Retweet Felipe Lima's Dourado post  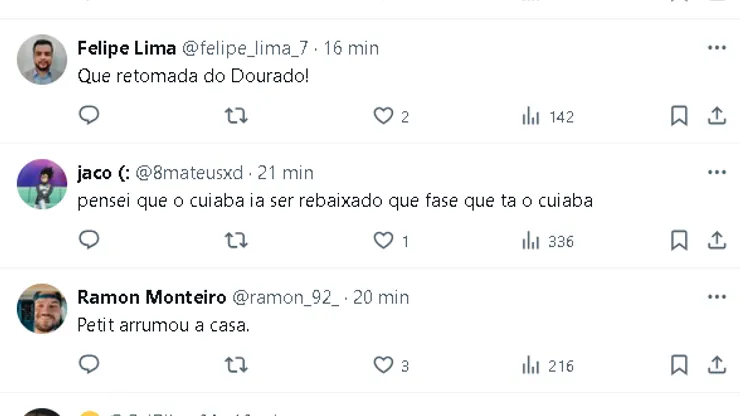pos(236,116)
